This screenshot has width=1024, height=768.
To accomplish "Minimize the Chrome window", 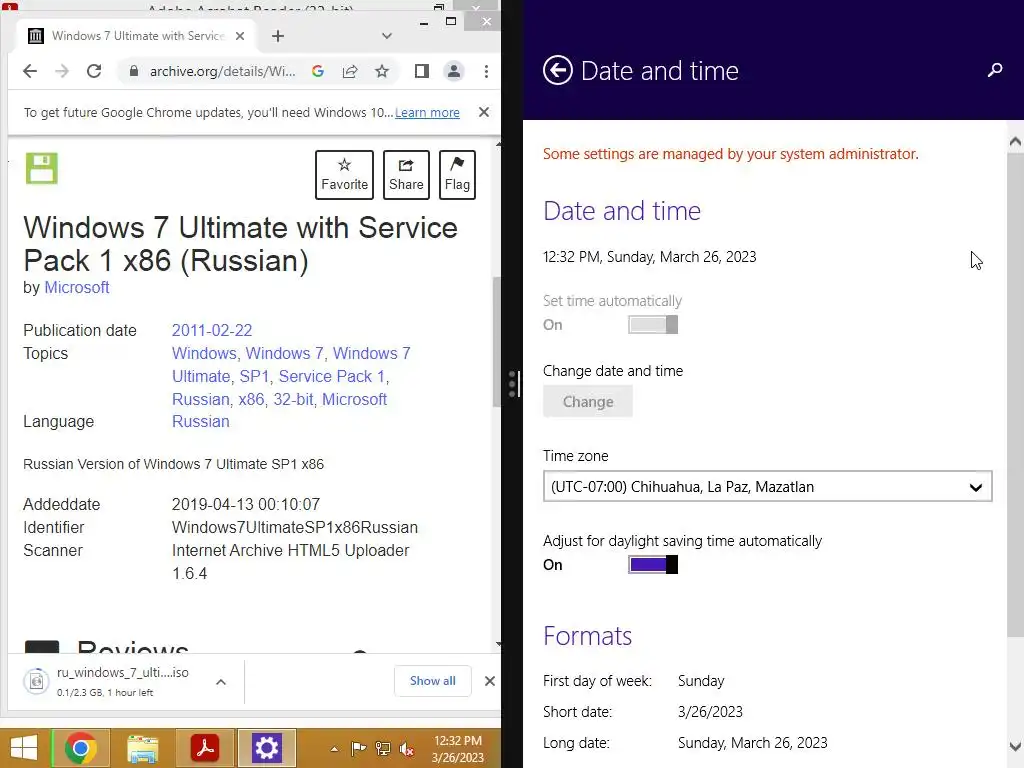I will (424, 22).
